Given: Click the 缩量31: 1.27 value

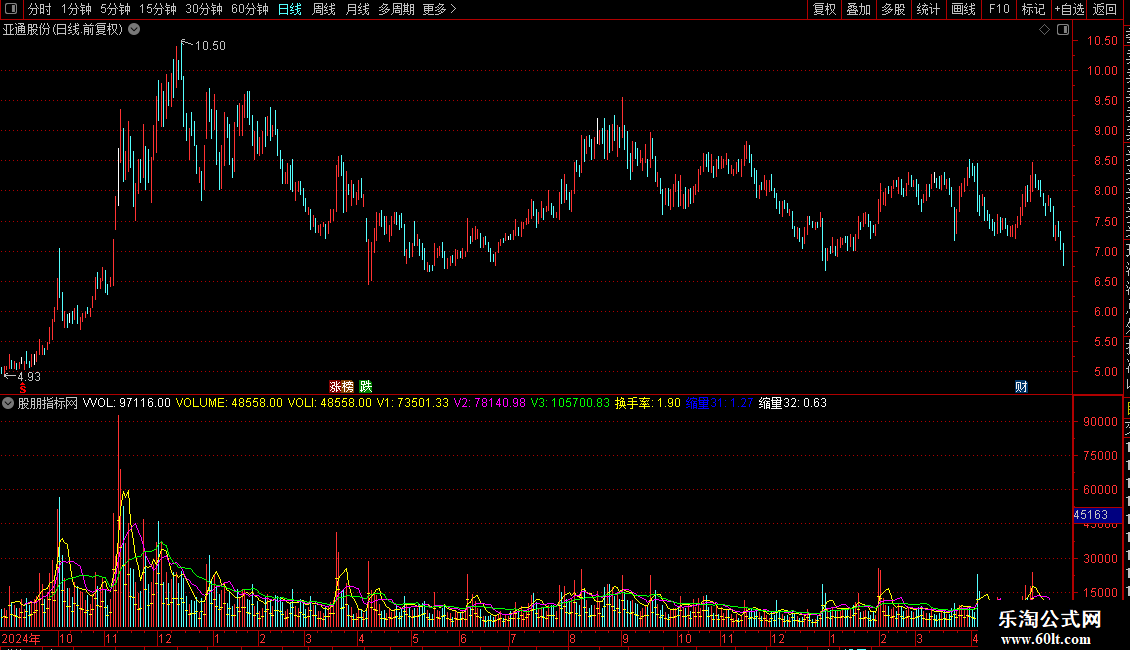Looking at the screenshot, I should (719, 403).
